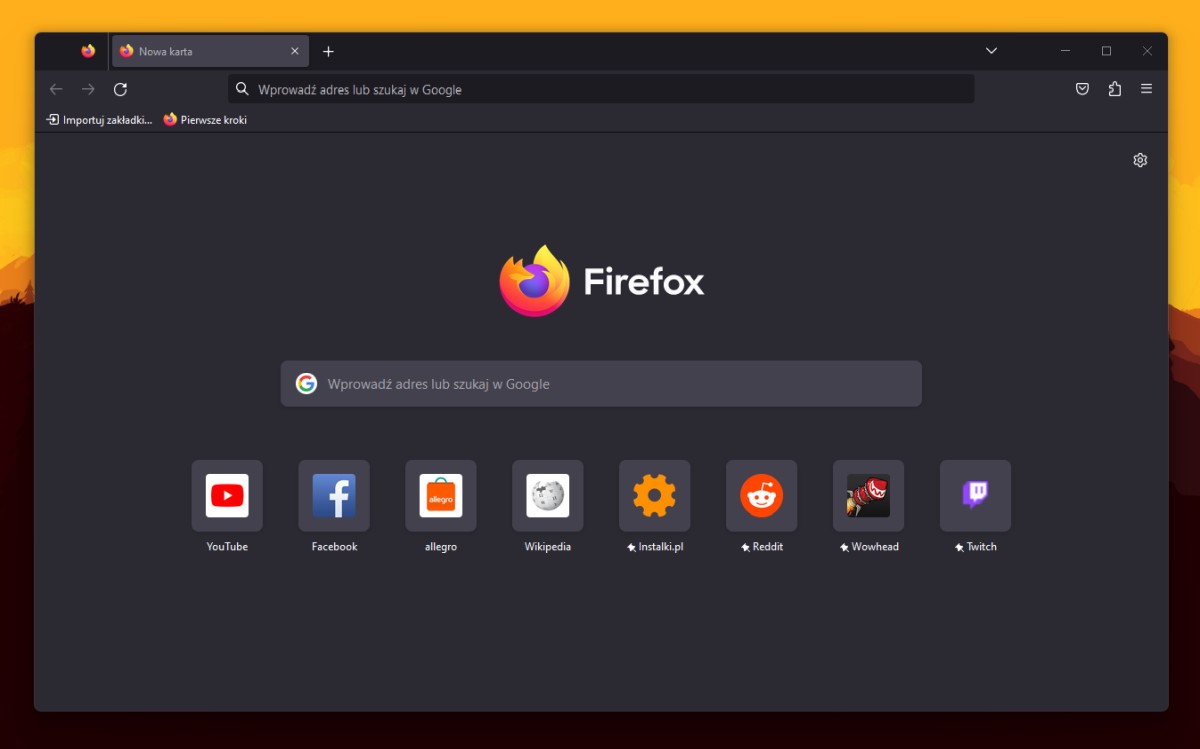Click the back navigation arrow
This screenshot has height=749, width=1200.
point(56,88)
